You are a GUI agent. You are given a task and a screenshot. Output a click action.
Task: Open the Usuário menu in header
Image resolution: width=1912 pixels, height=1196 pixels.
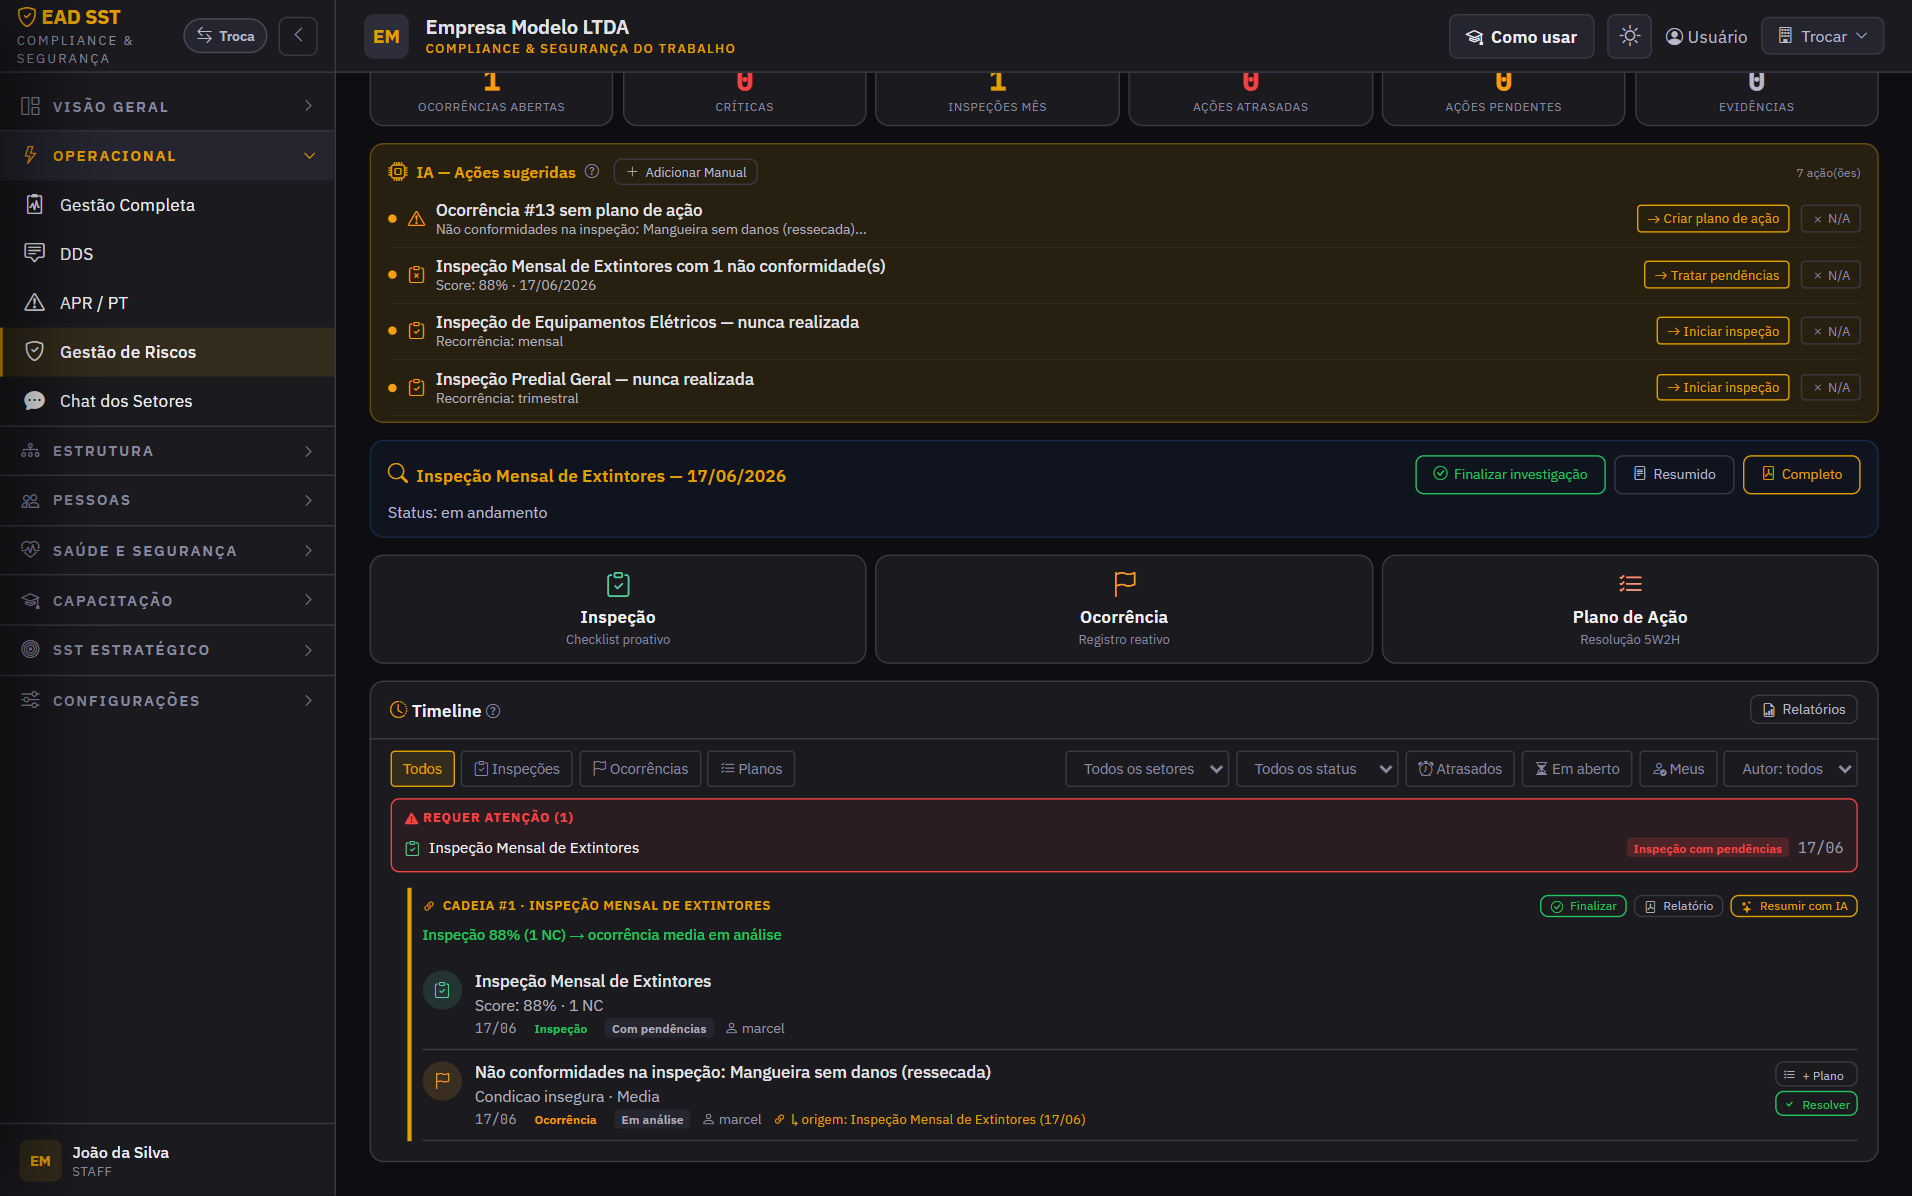click(1706, 36)
